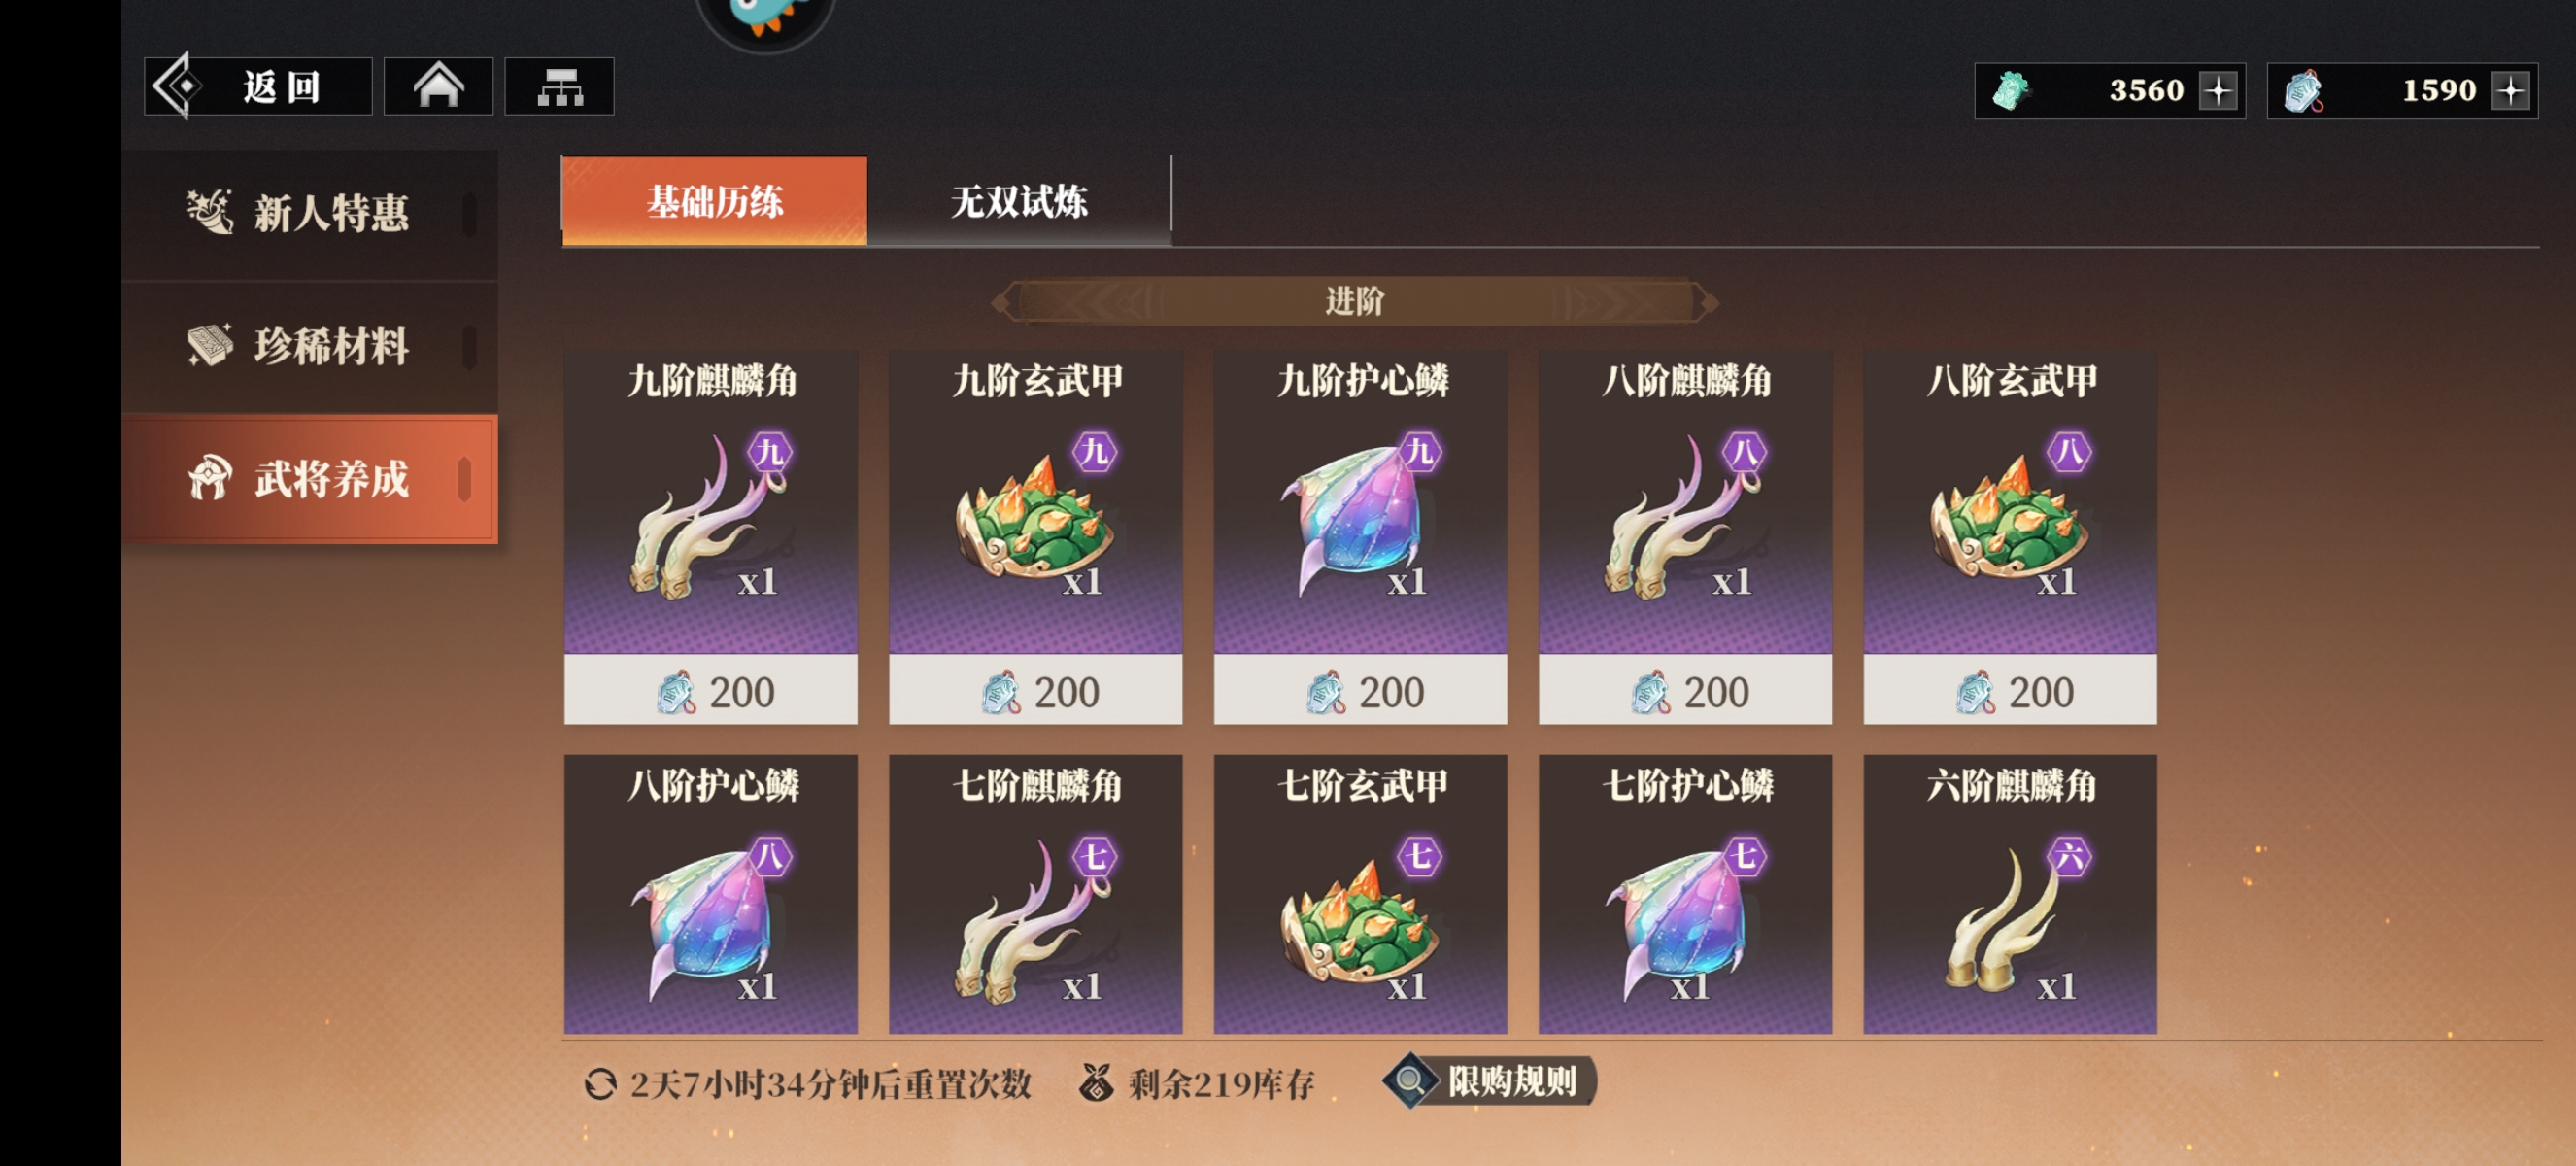Viewport: 2576px width, 1166px height.
Task: Click the reset timer refresh icon
Action: 600,1084
